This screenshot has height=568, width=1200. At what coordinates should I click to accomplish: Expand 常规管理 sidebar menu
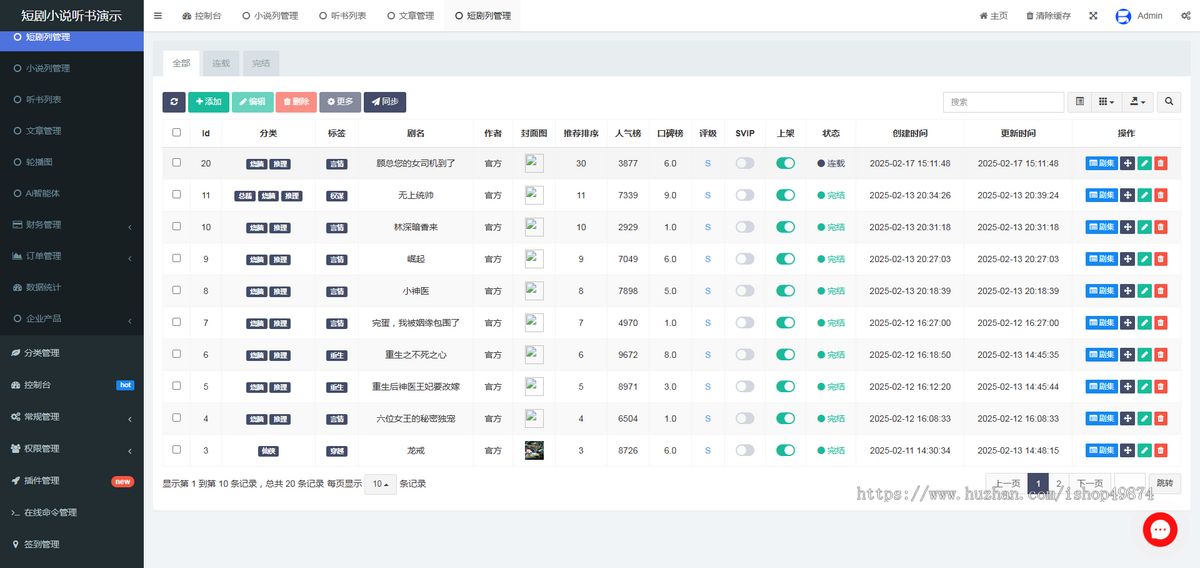[x=72, y=417]
